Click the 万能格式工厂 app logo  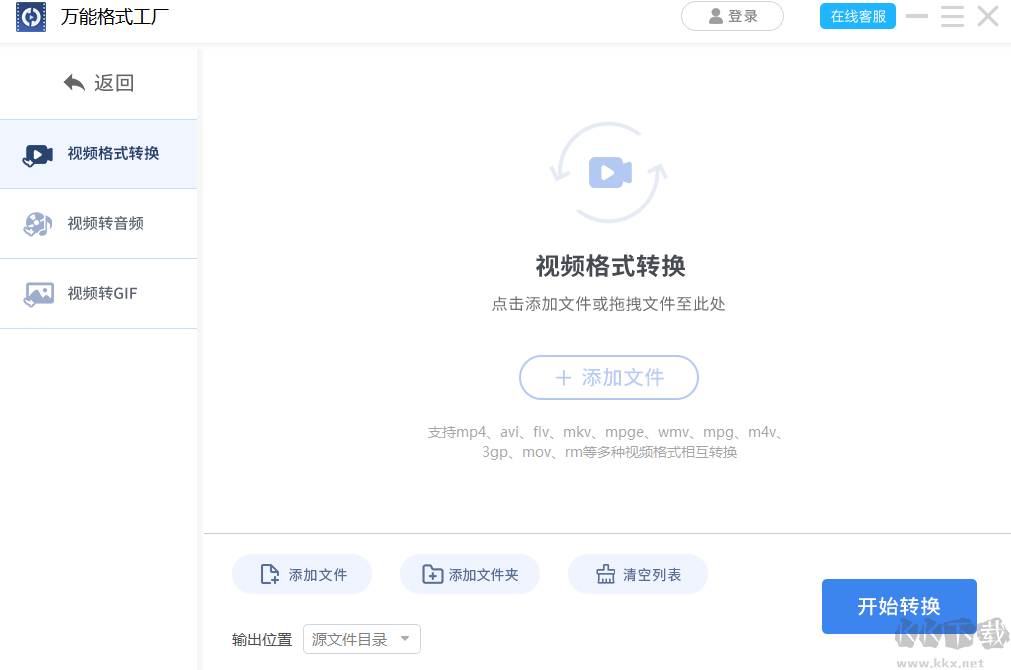pyautogui.click(x=31, y=17)
